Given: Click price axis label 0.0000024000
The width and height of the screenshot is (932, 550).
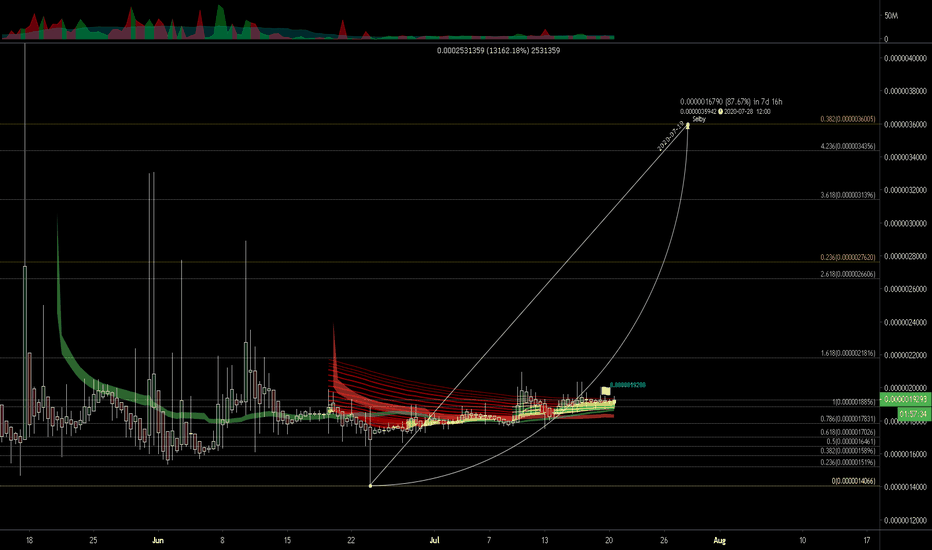Looking at the screenshot, I should point(905,322).
